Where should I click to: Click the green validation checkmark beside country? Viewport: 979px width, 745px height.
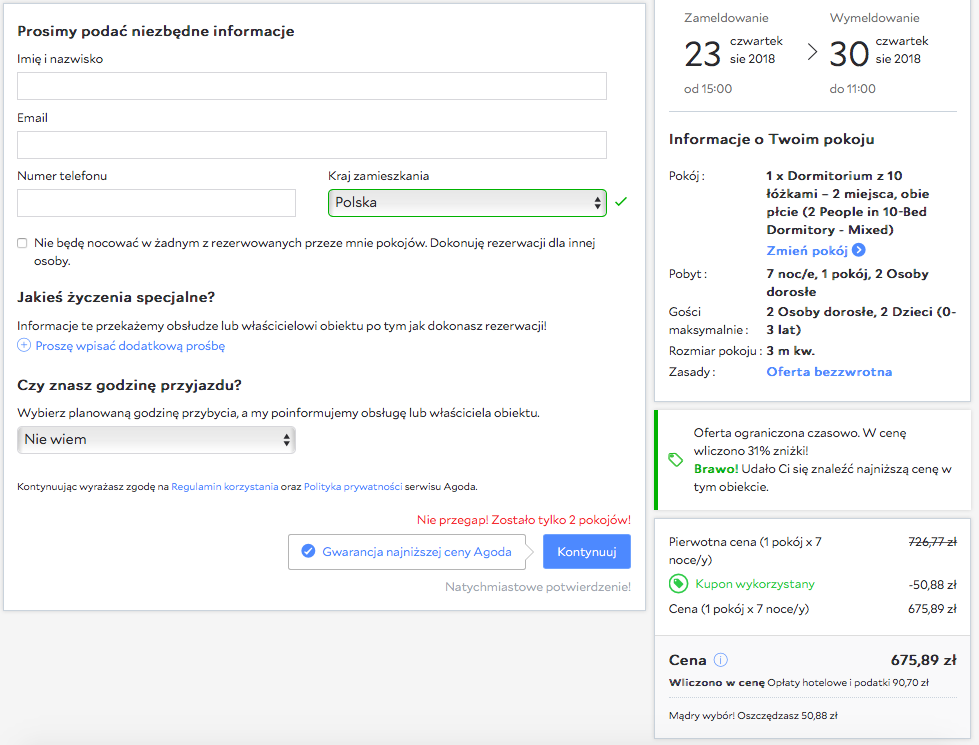[x=621, y=202]
